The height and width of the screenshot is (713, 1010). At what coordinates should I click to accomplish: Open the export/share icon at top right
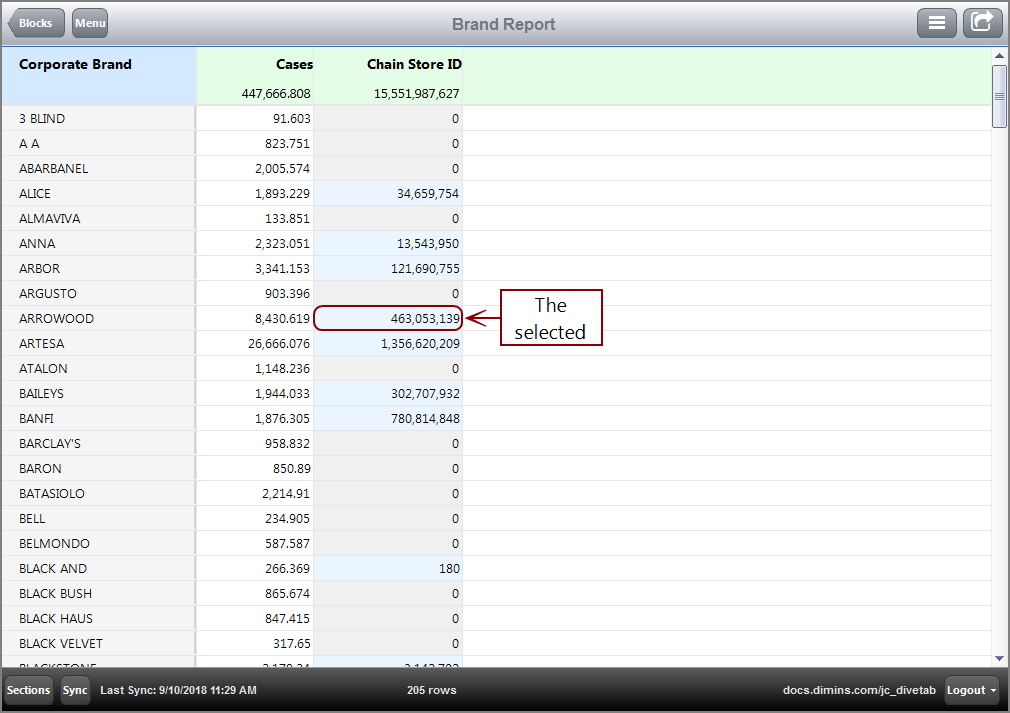[982, 22]
